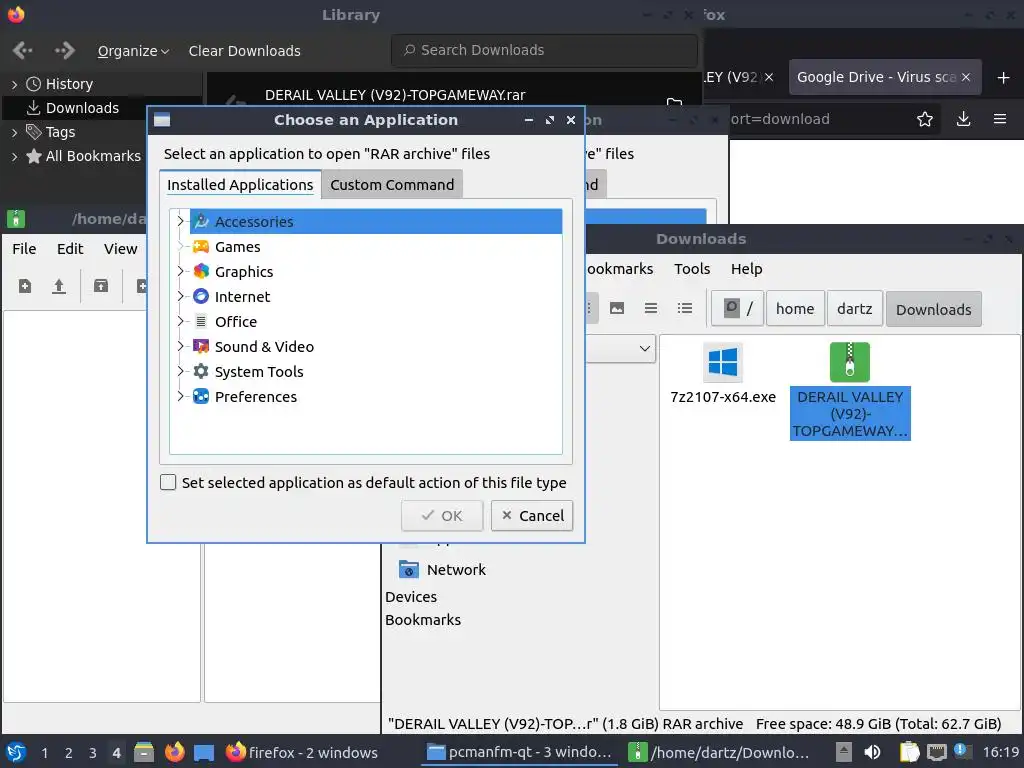1024x768 pixels.
Task: Switch to Installed Applications tab
Action: [240, 185]
